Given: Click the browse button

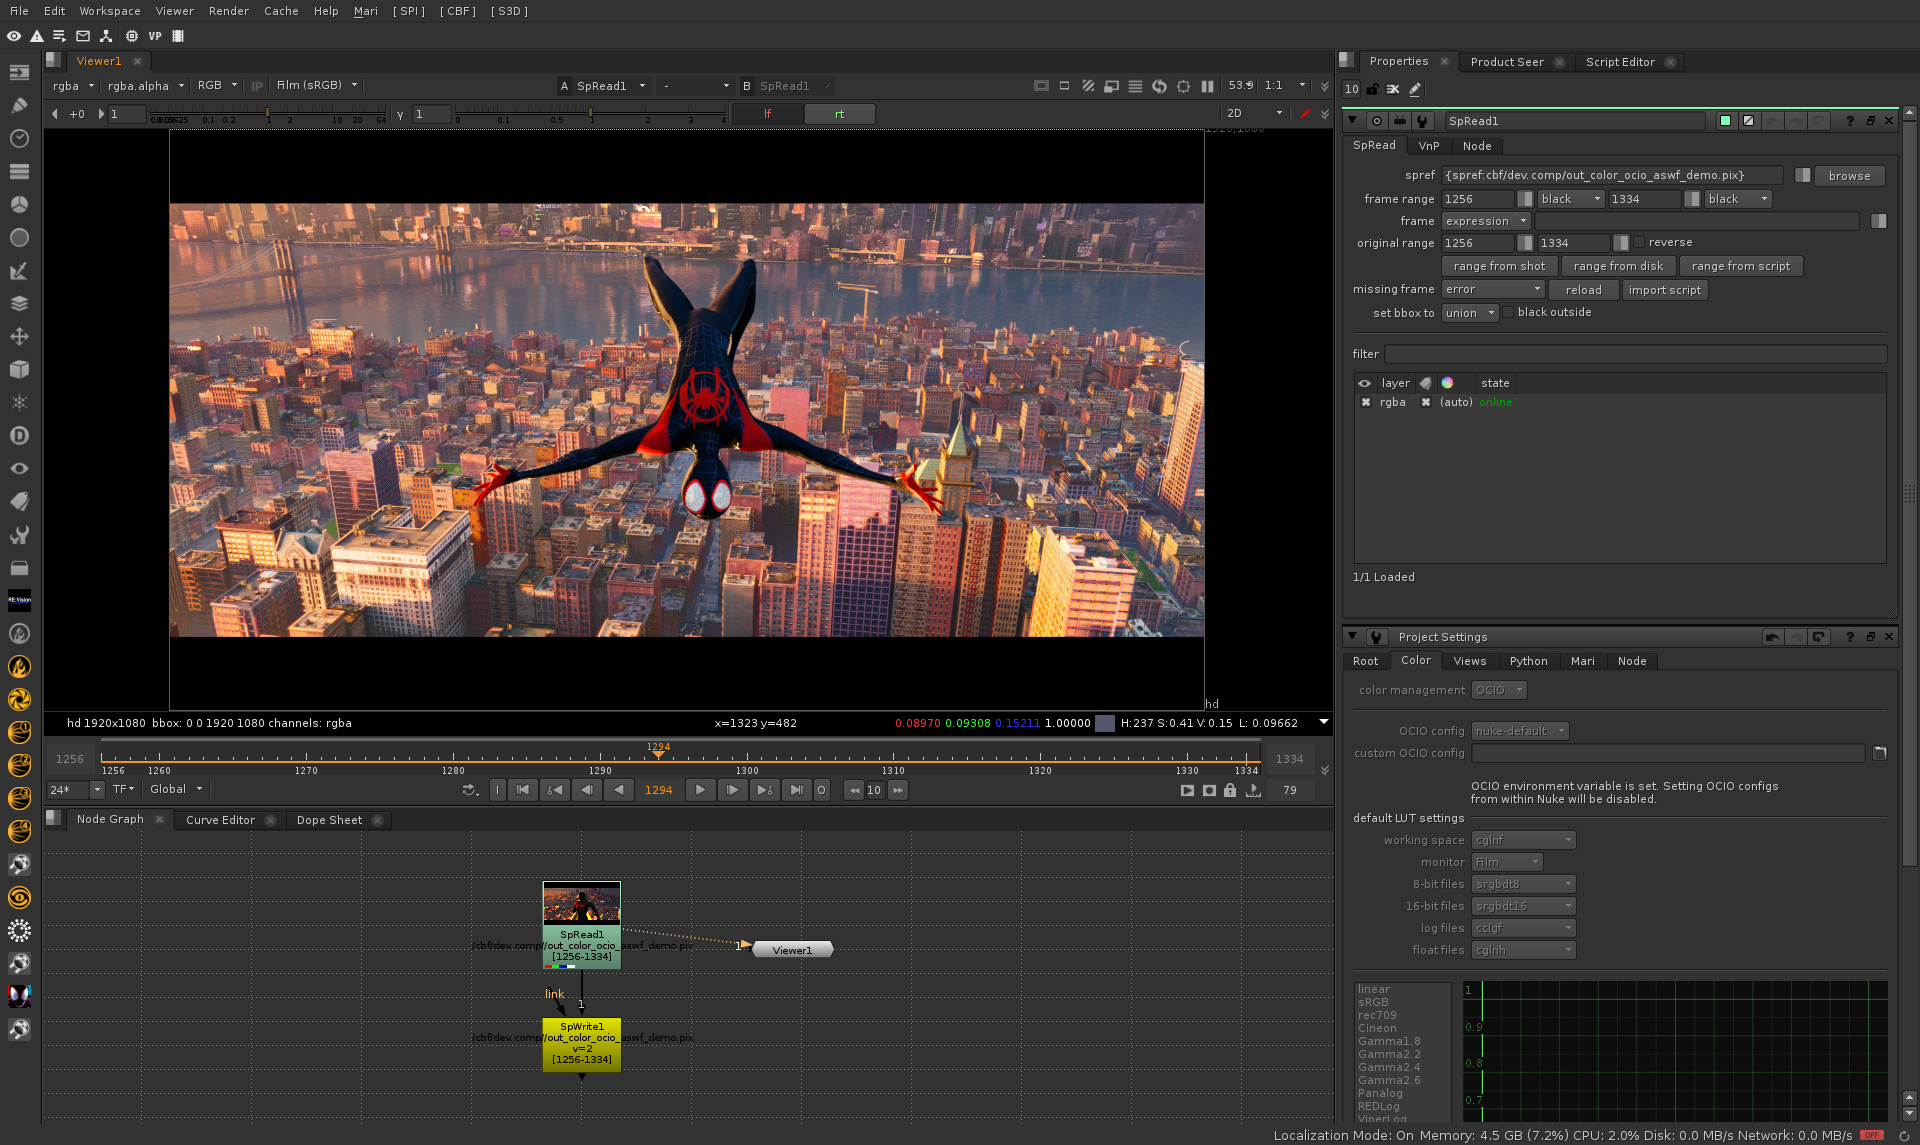Looking at the screenshot, I should pos(1849,176).
